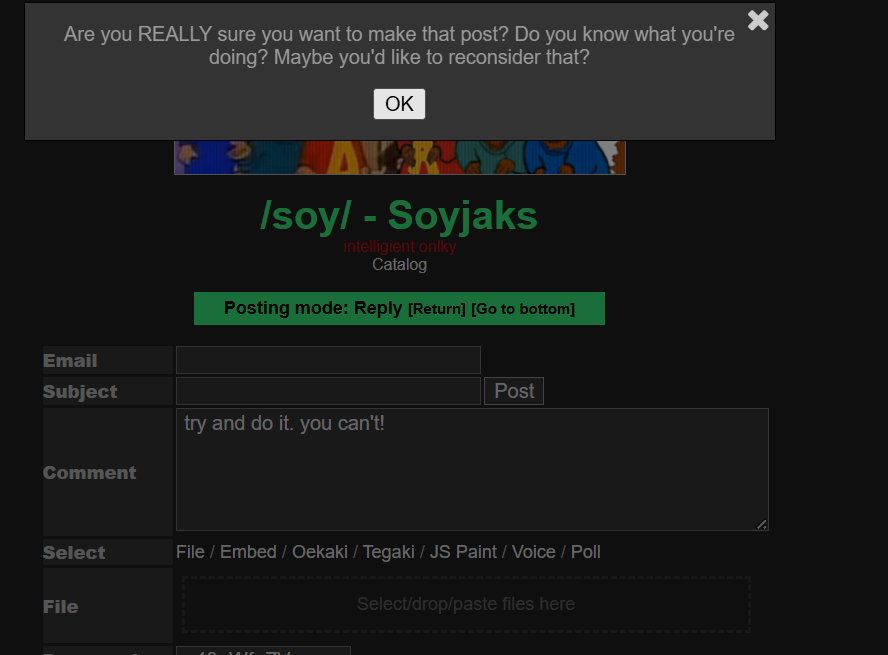Click into the Subject text field
The image size is (888, 655).
click(328, 391)
